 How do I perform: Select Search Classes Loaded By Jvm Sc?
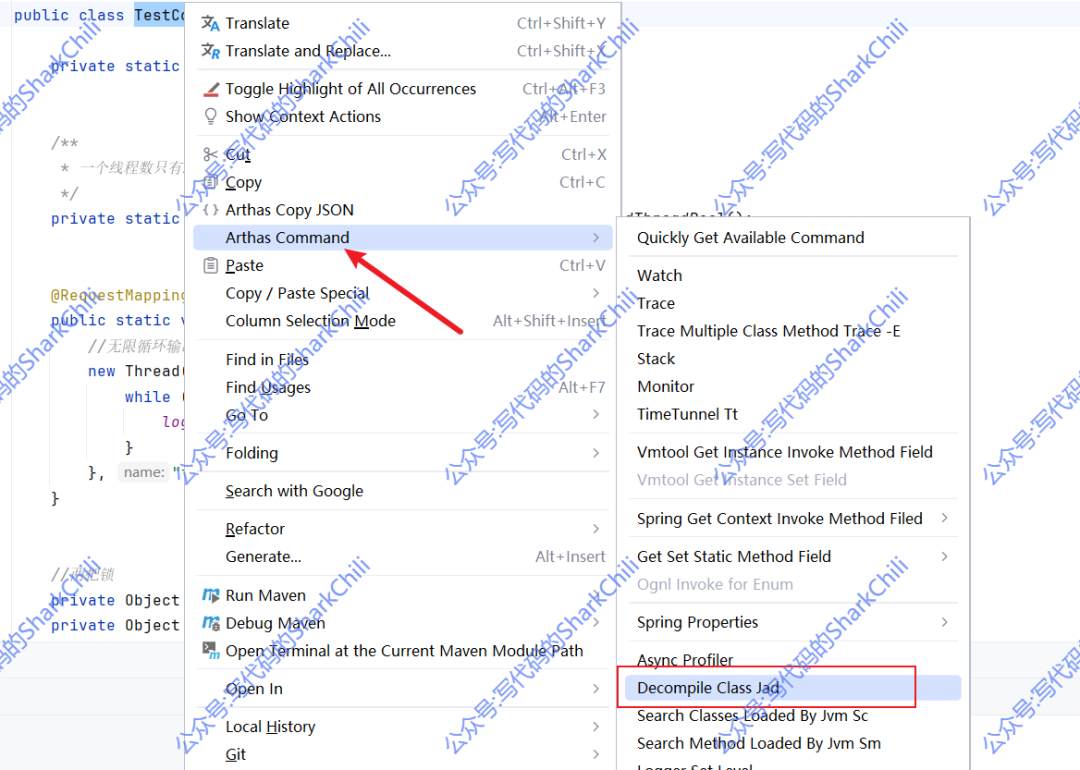coord(793,716)
